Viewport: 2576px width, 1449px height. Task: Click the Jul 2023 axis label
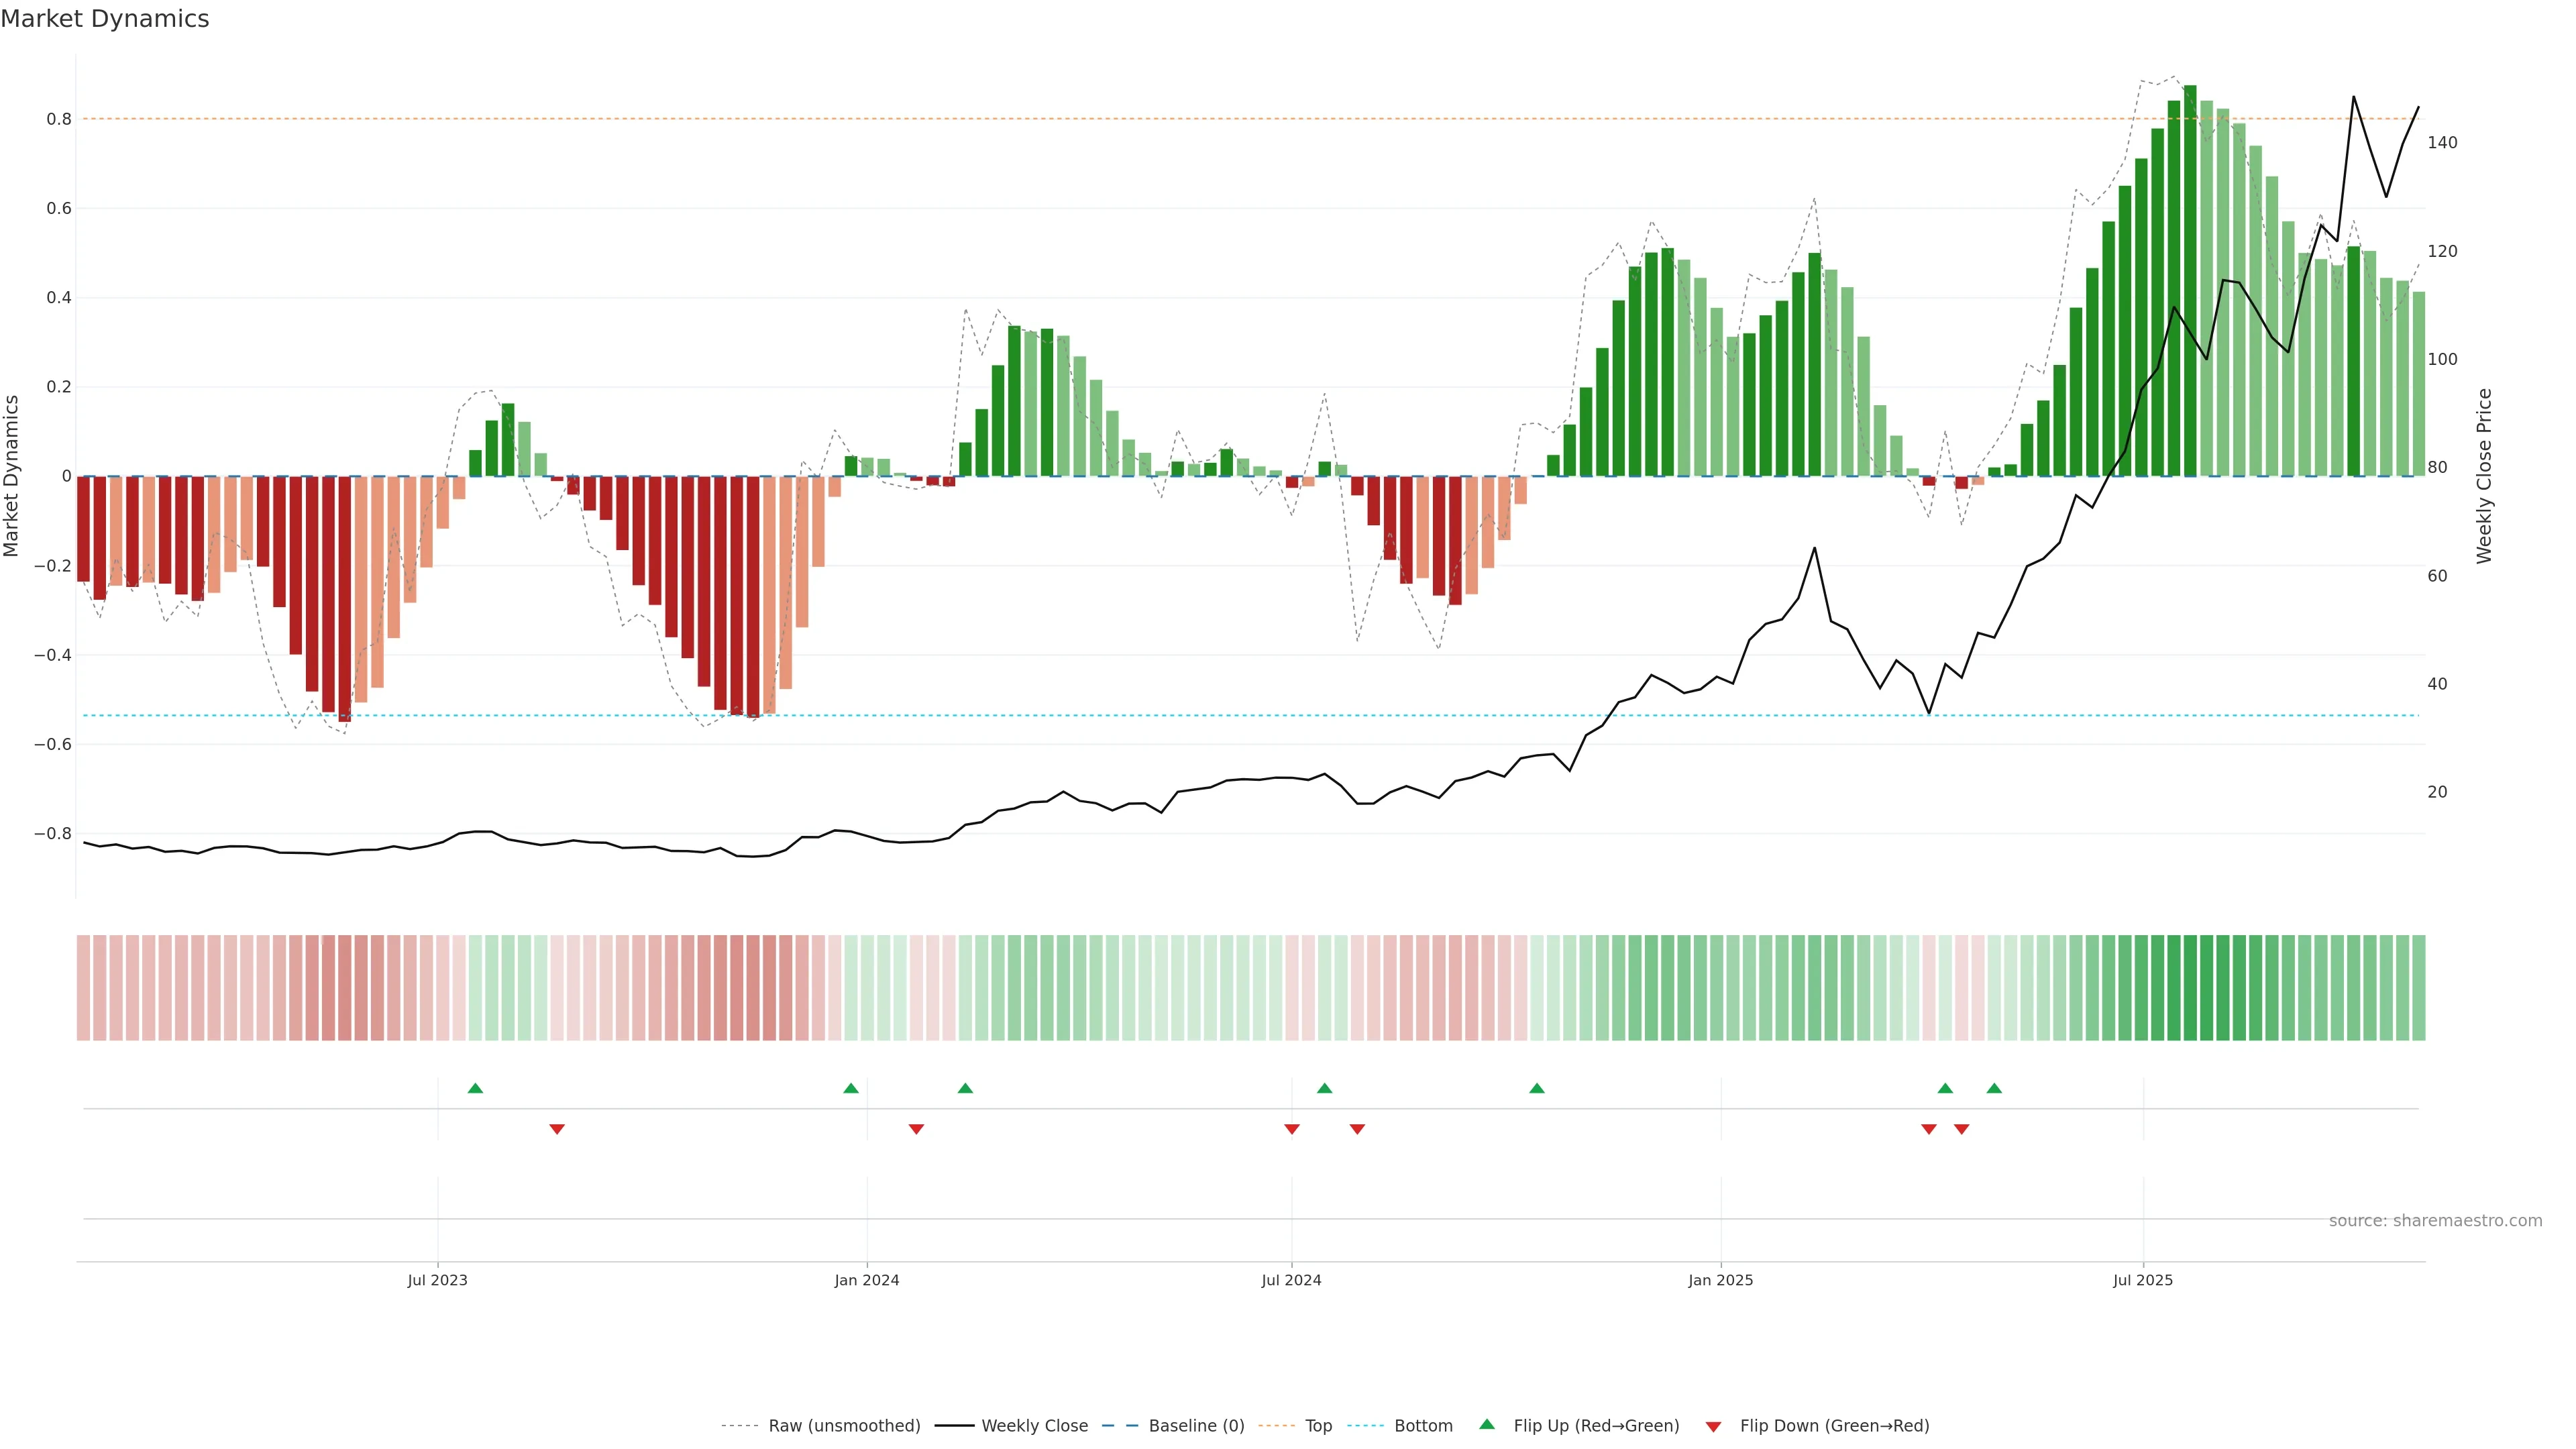click(x=437, y=1280)
